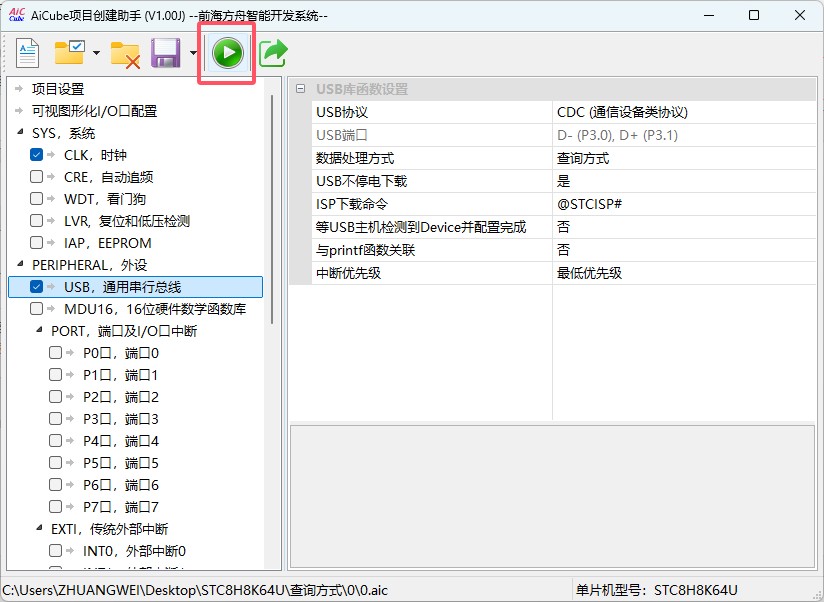
Task: Check the P5口 端口5 checkbox
Action: [x=55, y=463]
